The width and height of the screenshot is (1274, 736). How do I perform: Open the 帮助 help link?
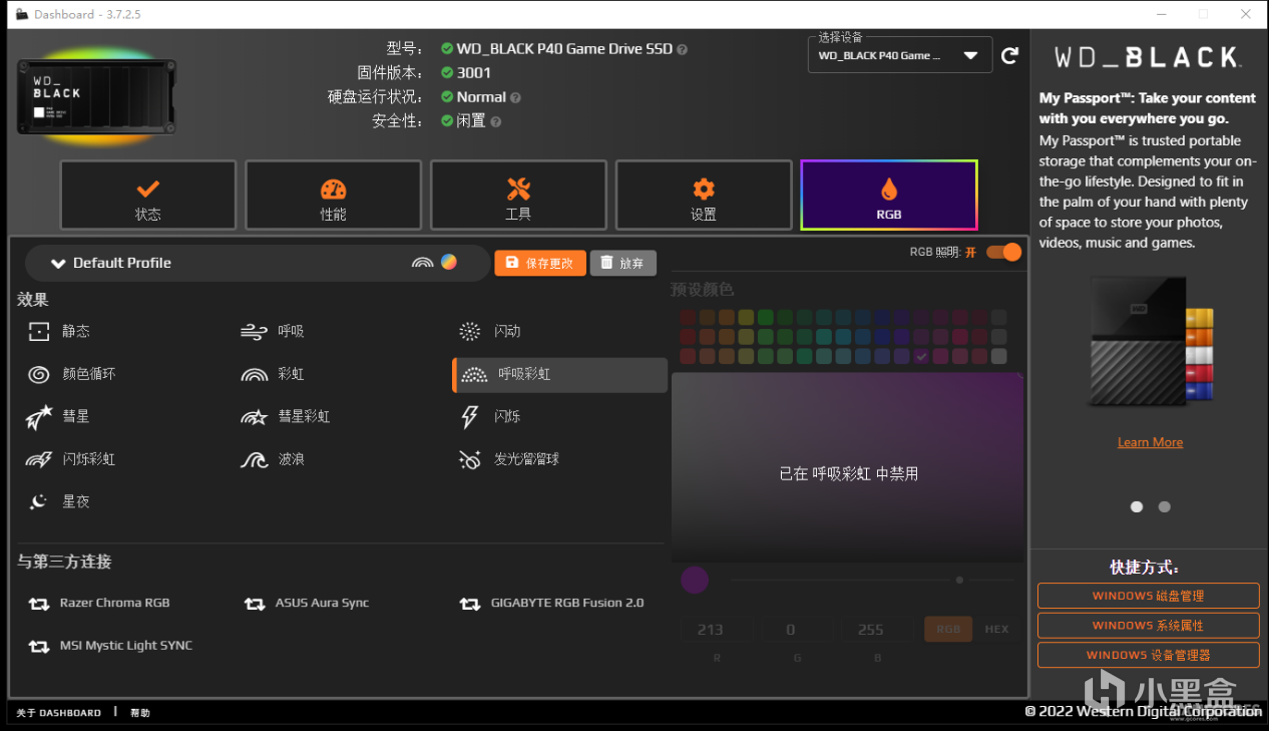[140, 714]
